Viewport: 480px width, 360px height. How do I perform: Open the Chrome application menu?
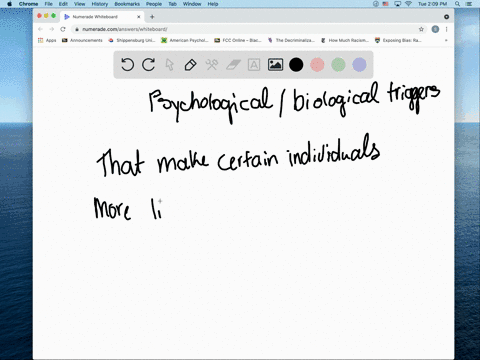click(x=28, y=4)
